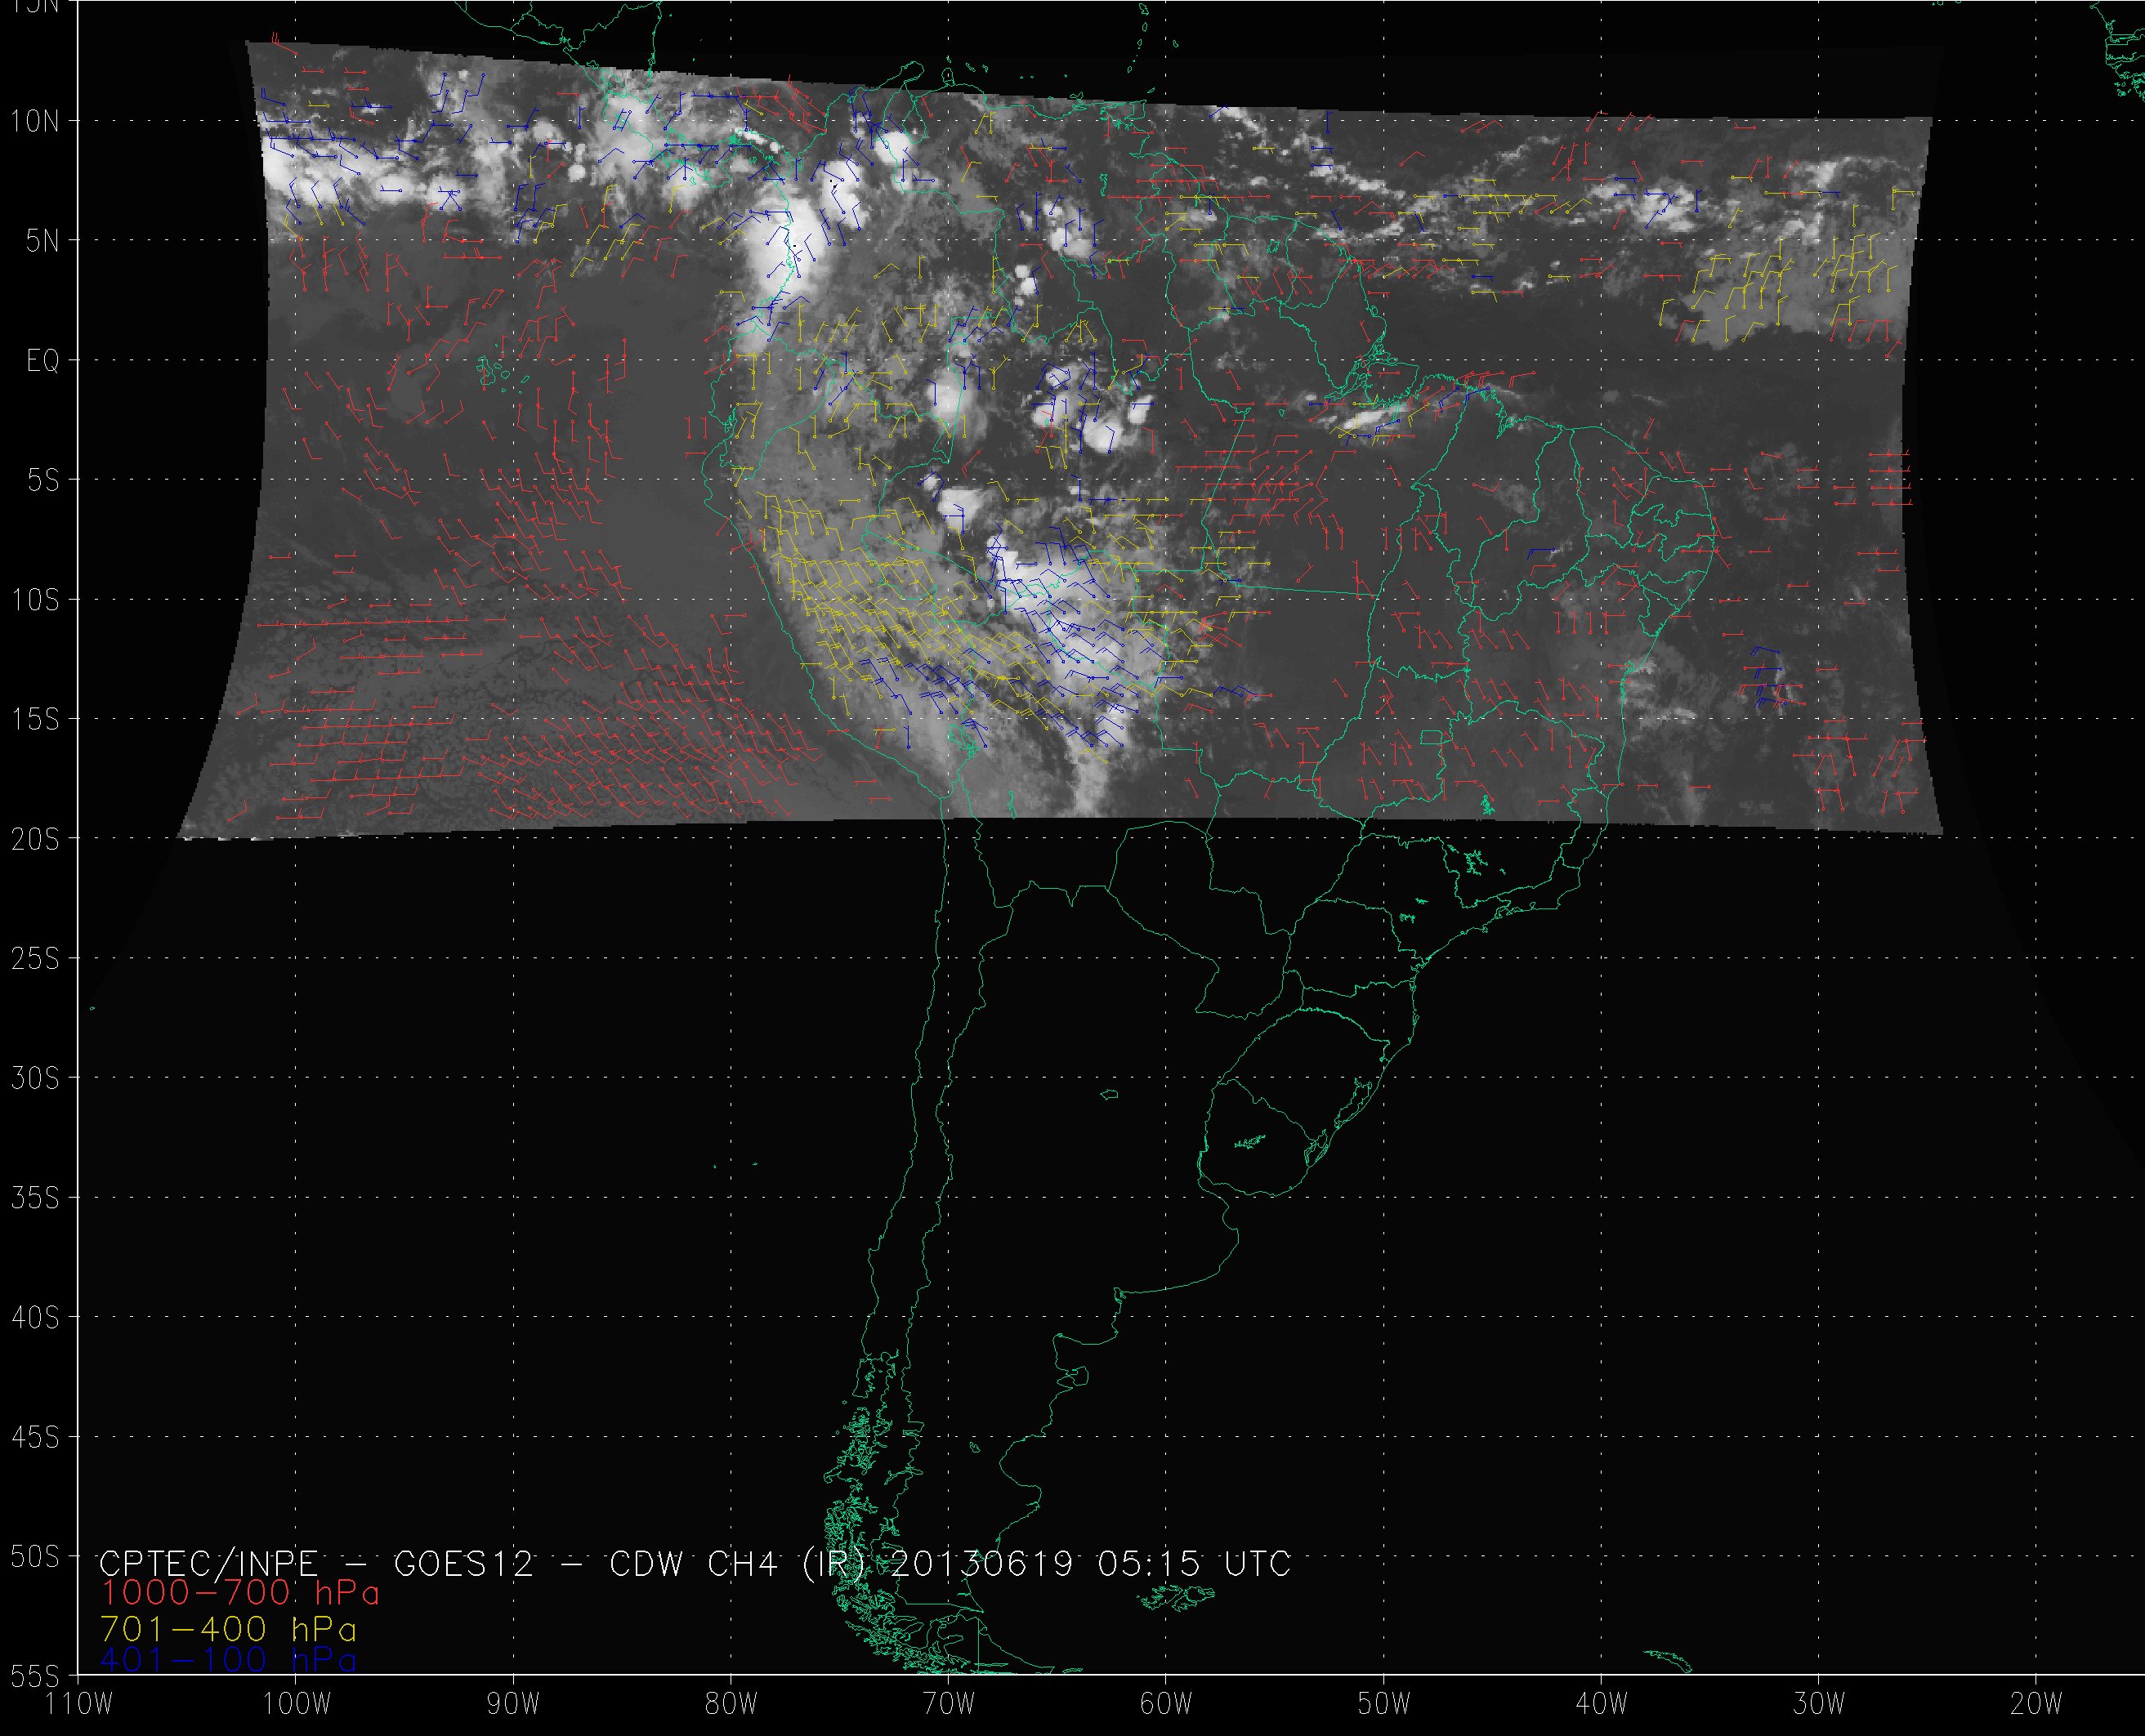Click the 35S latitude axis label
The width and height of the screenshot is (2145, 1736).
click(x=35, y=1198)
